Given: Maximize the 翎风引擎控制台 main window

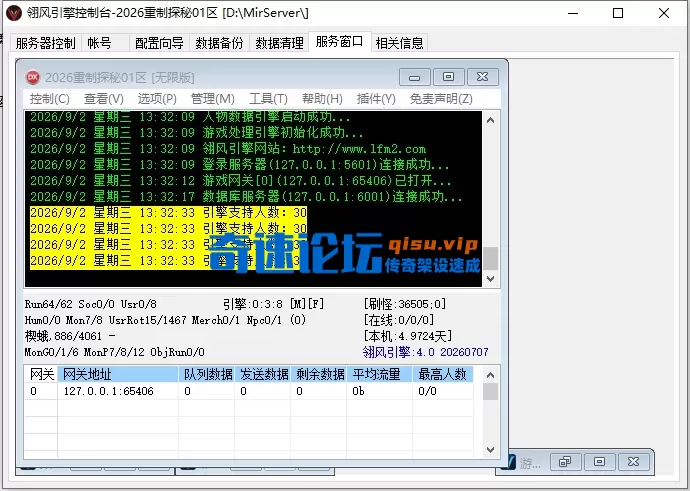Looking at the screenshot, I should point(618,13).
